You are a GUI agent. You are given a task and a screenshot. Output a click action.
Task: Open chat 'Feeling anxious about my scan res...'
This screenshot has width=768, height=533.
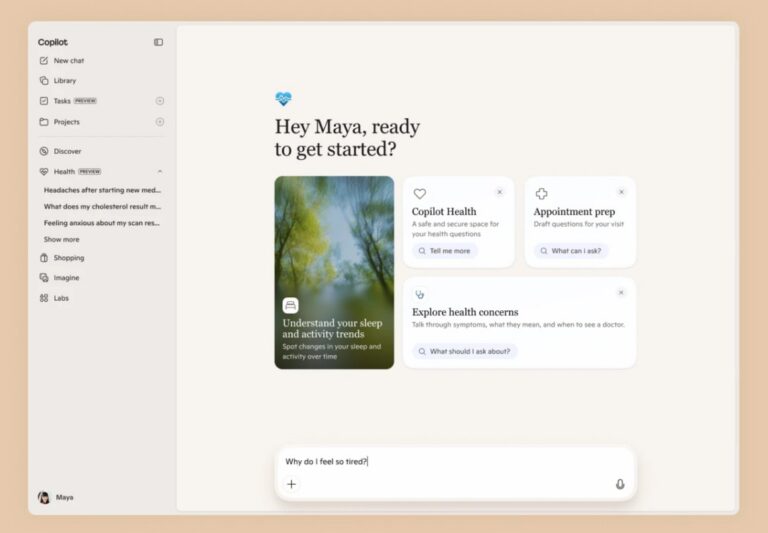pos(101,223)
